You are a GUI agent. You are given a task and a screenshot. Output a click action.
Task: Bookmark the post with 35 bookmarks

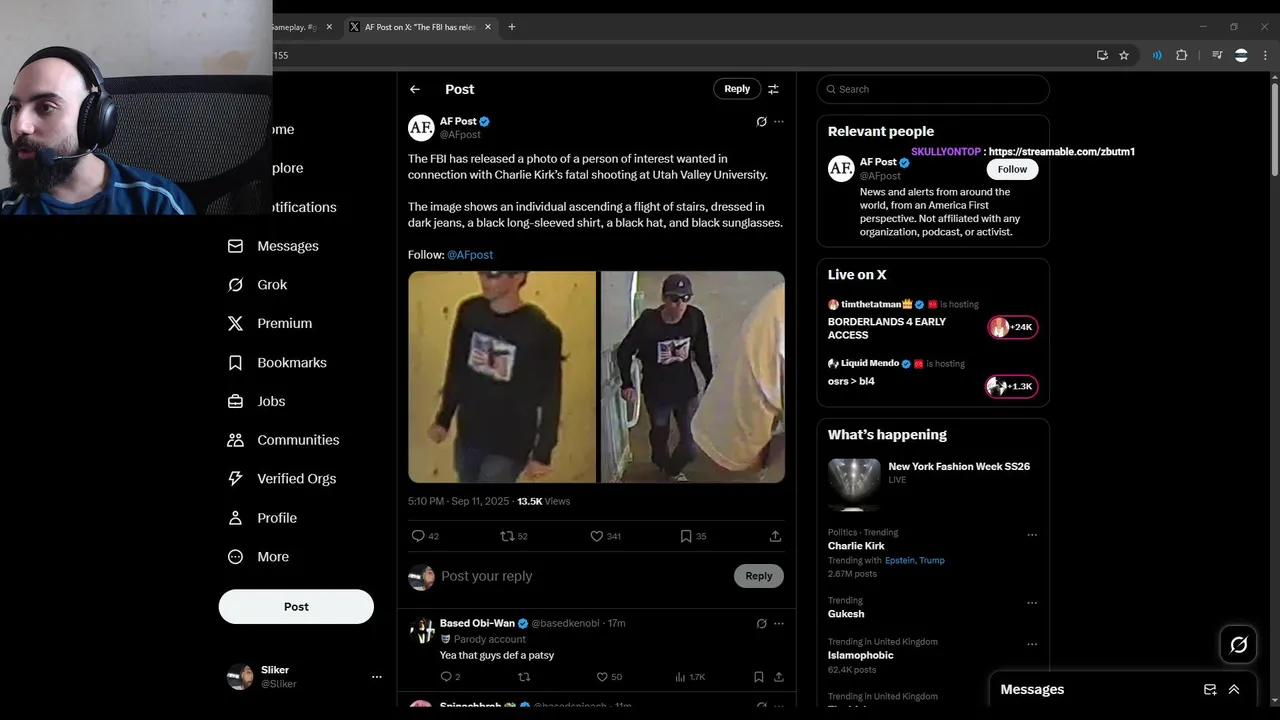[x=686, y=536]
